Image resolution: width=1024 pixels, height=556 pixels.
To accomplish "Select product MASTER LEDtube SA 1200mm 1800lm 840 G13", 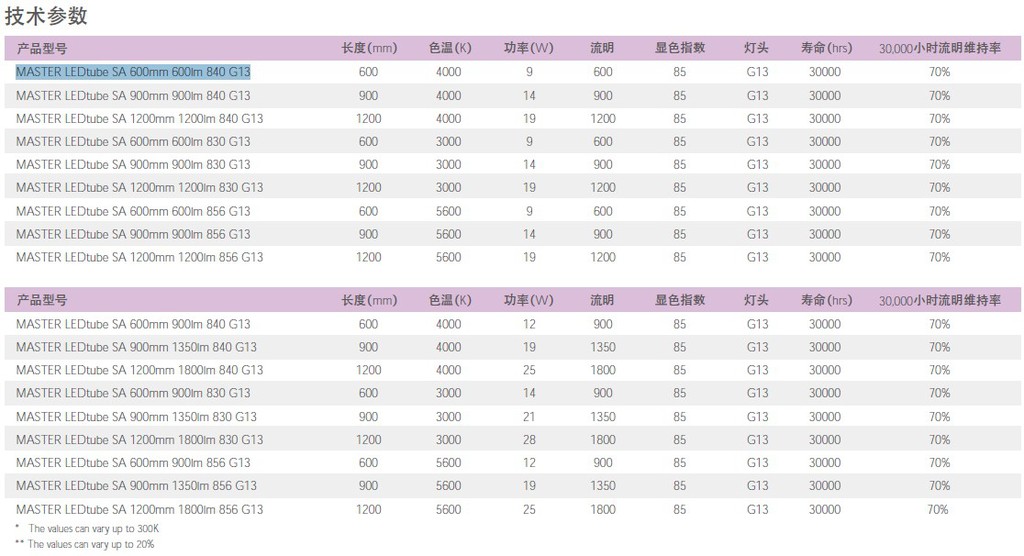I will (x=139, y=370).
